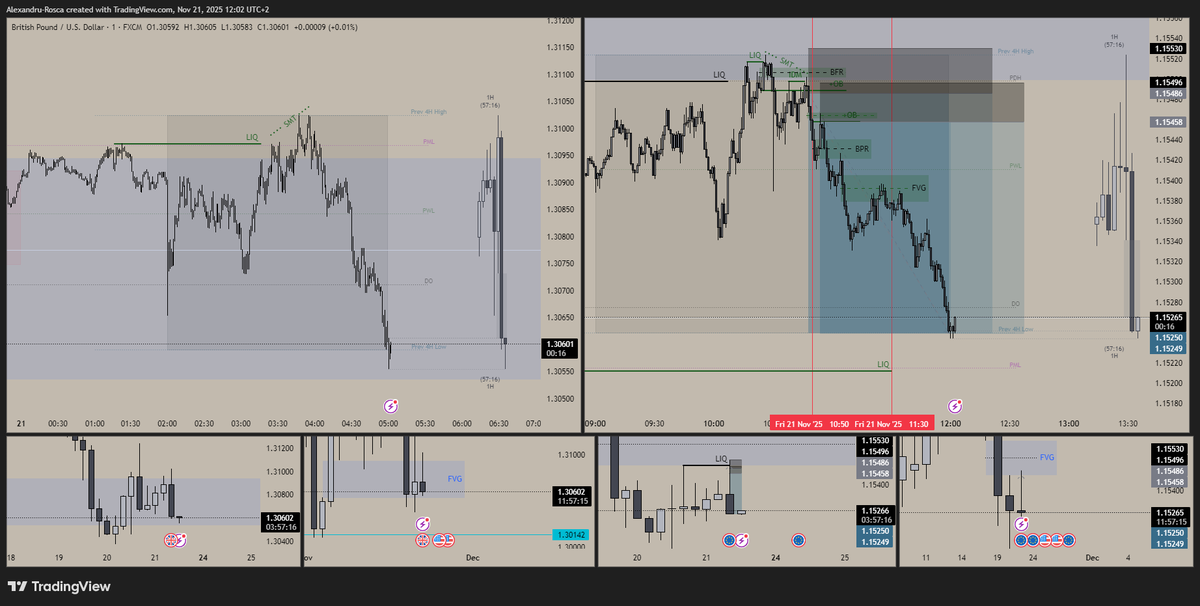1200x606 pixels.
Task: Click the lightning event icon near 12:00 on right main chart
Action: click(955, 406)
